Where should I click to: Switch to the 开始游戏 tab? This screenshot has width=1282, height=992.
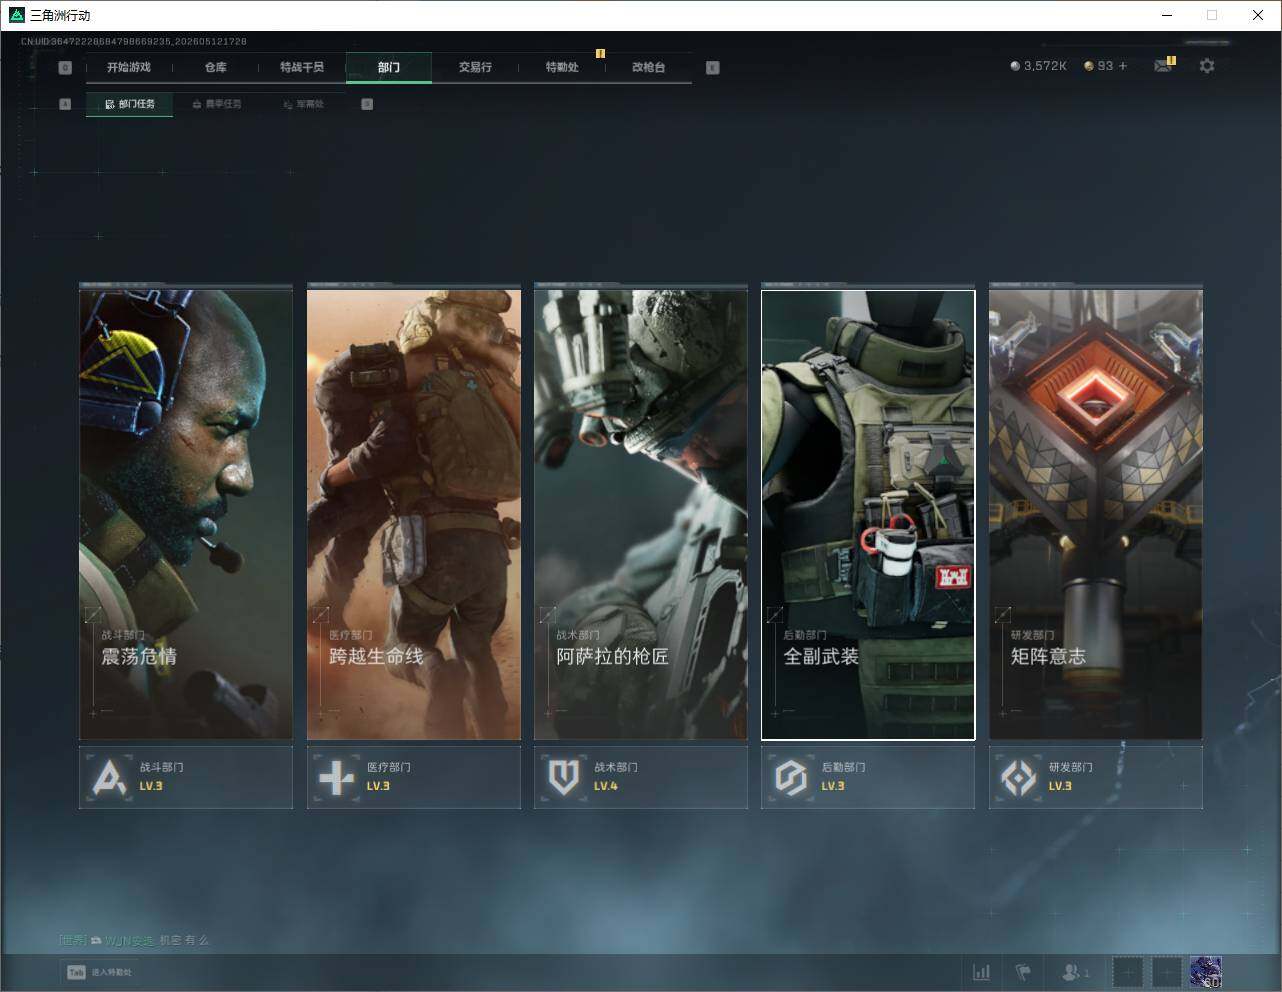(x=129, y=67)
